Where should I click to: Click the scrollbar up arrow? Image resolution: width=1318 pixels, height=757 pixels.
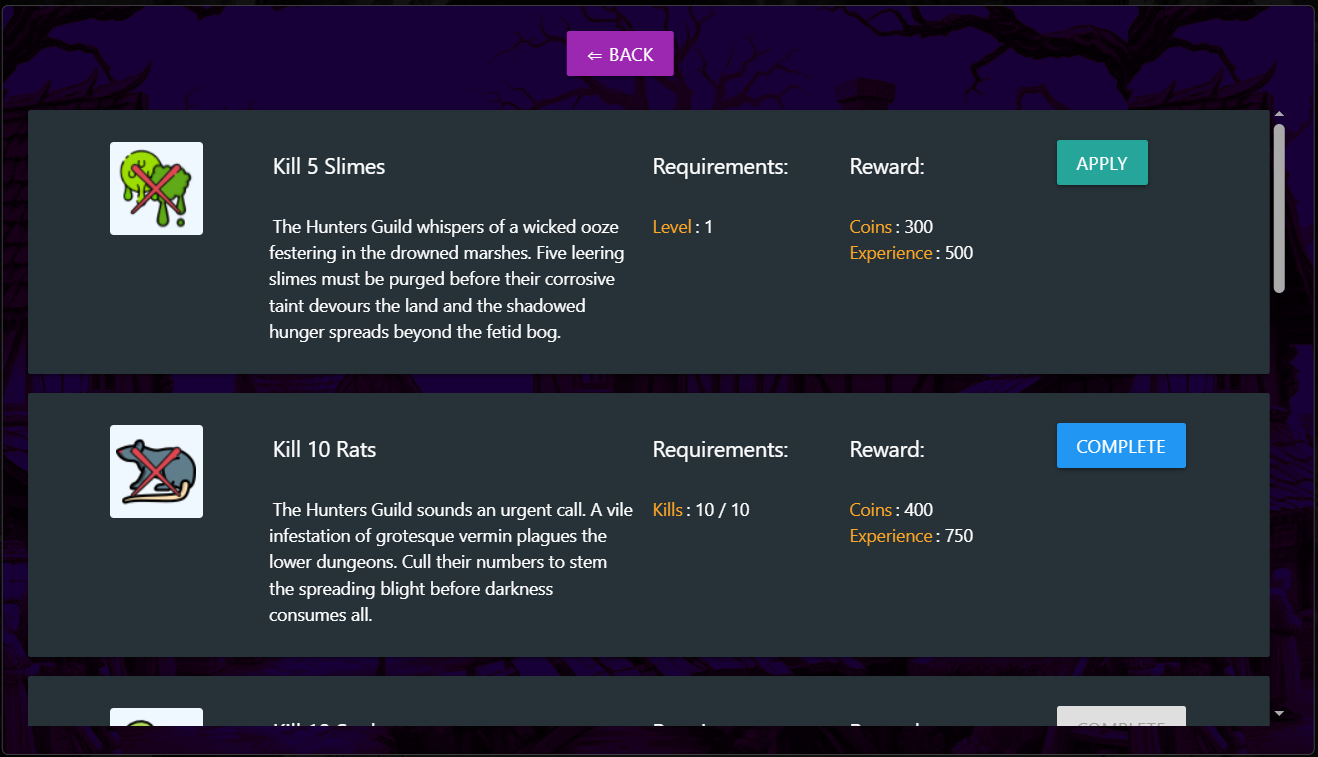tap(1279, 115)
